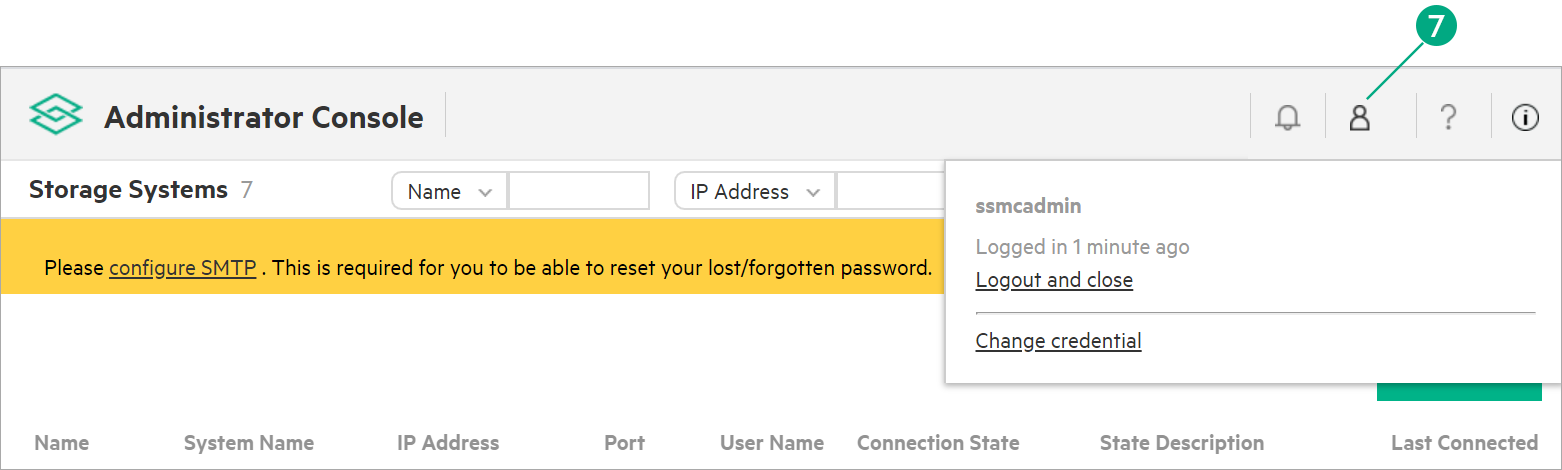Image resolution: width=1562 pixels, height=470 pixels.
Task: Follow the configure SMTP link
Action: (x=183, y=268)
